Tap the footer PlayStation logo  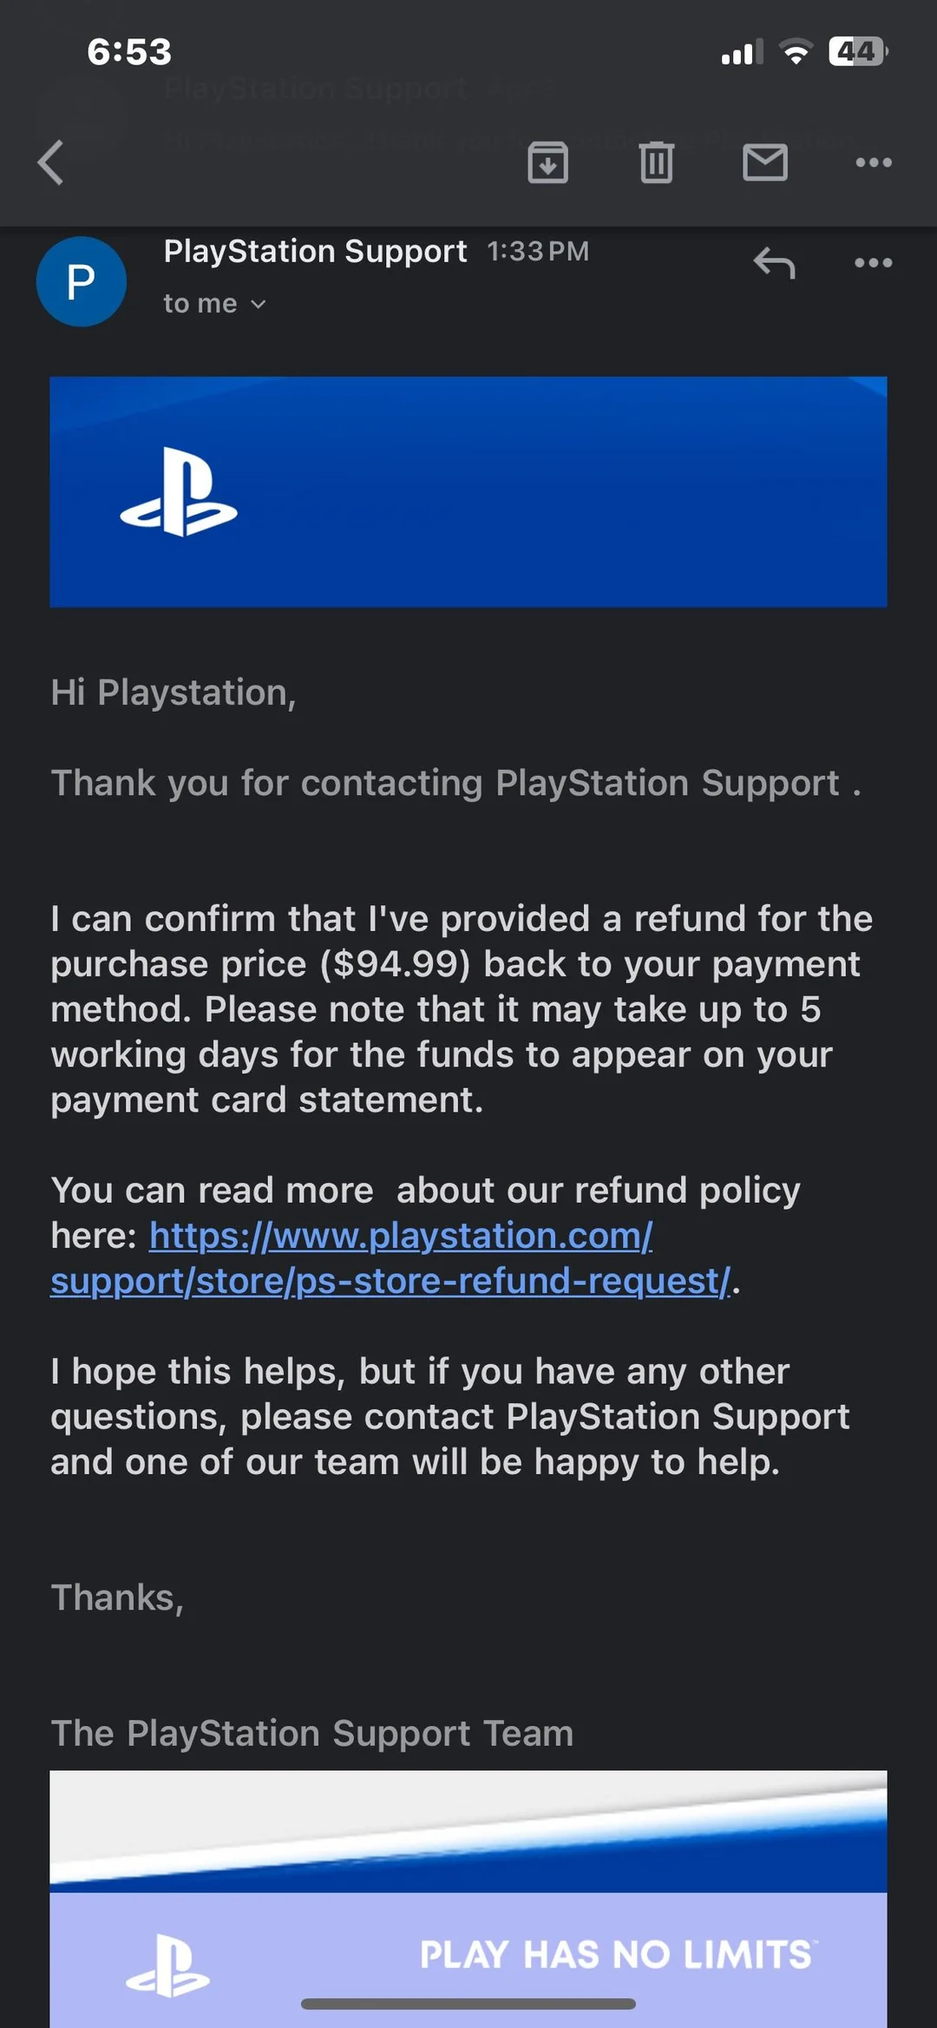click(x=168, y=1966)
